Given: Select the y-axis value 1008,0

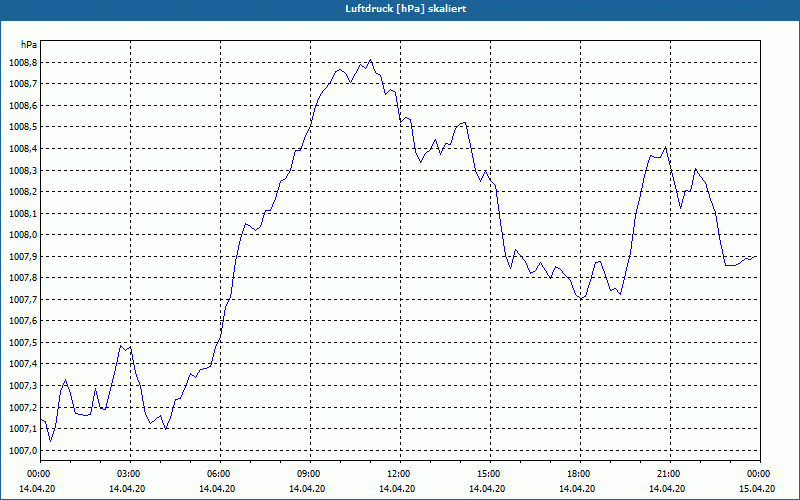Looking at the screenshot, I should pos(22,235).
